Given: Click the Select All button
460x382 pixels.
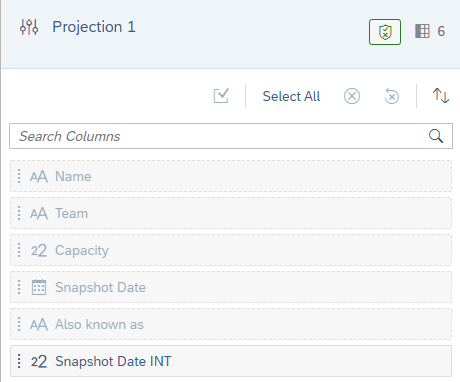Looking at the screenshot, I should 291,96.
